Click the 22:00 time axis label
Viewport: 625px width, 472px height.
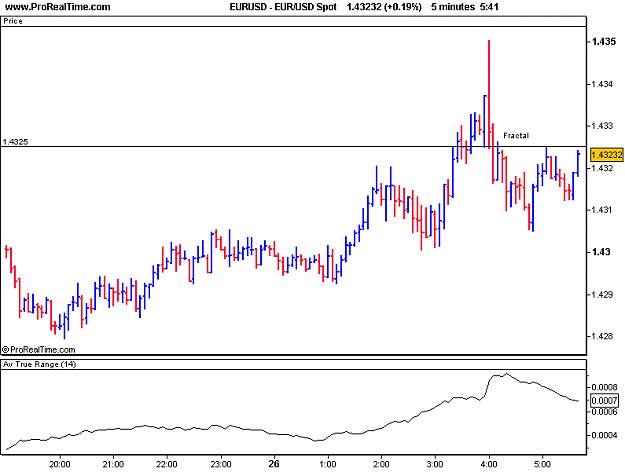pyautogui.click(x=167, y=464)
